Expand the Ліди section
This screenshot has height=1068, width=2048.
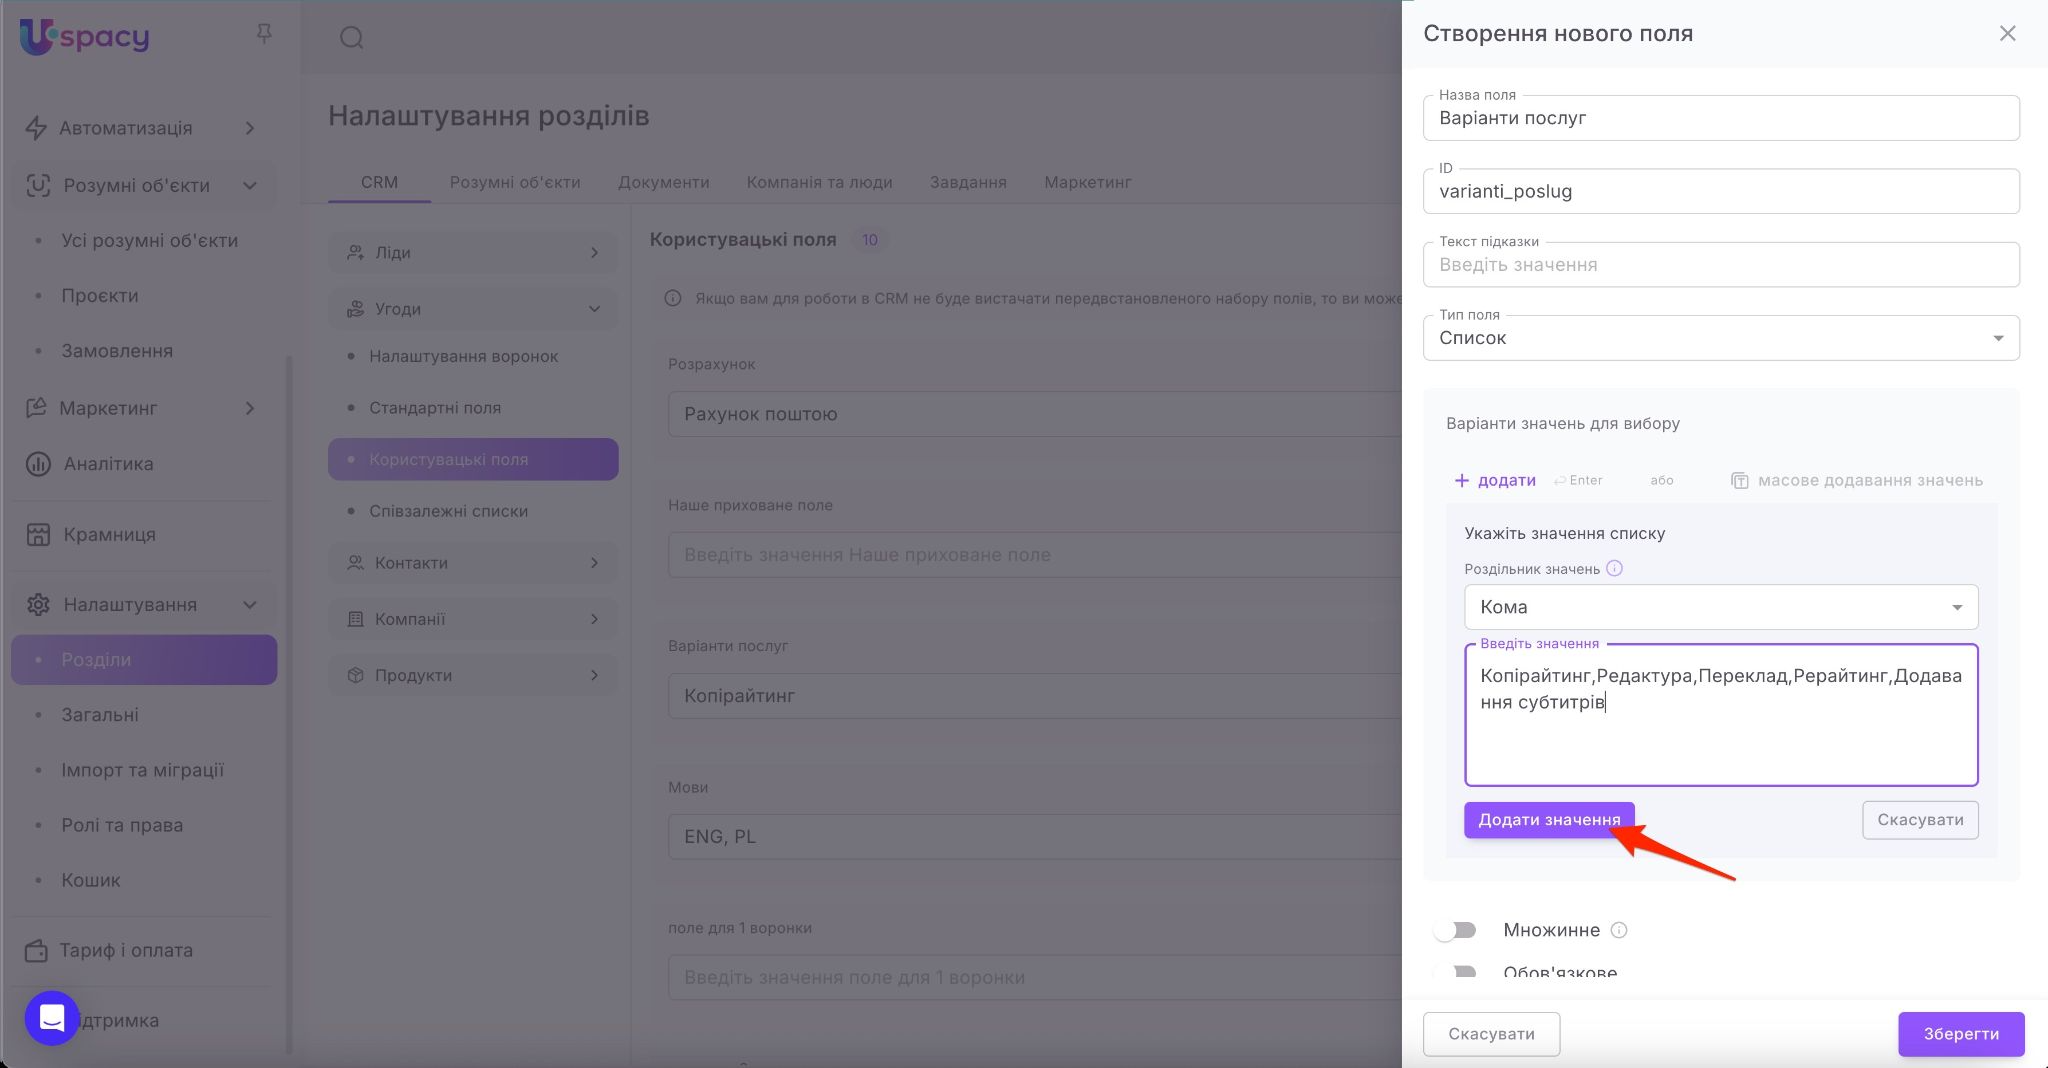473,253
